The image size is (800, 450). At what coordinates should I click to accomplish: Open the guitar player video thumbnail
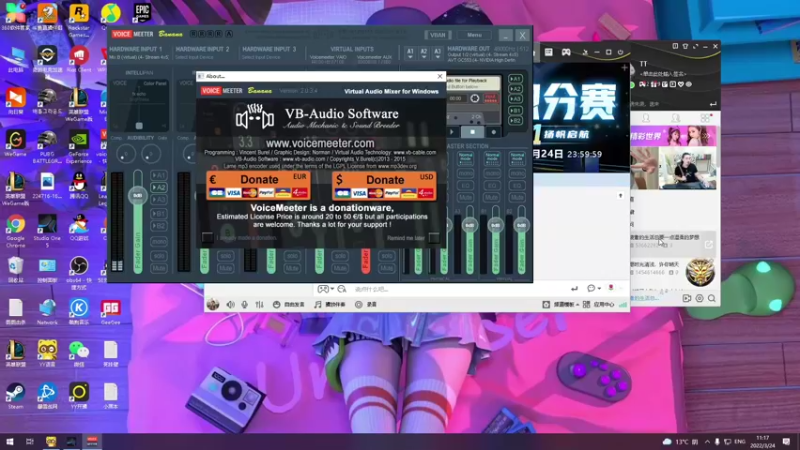[687, 169]
